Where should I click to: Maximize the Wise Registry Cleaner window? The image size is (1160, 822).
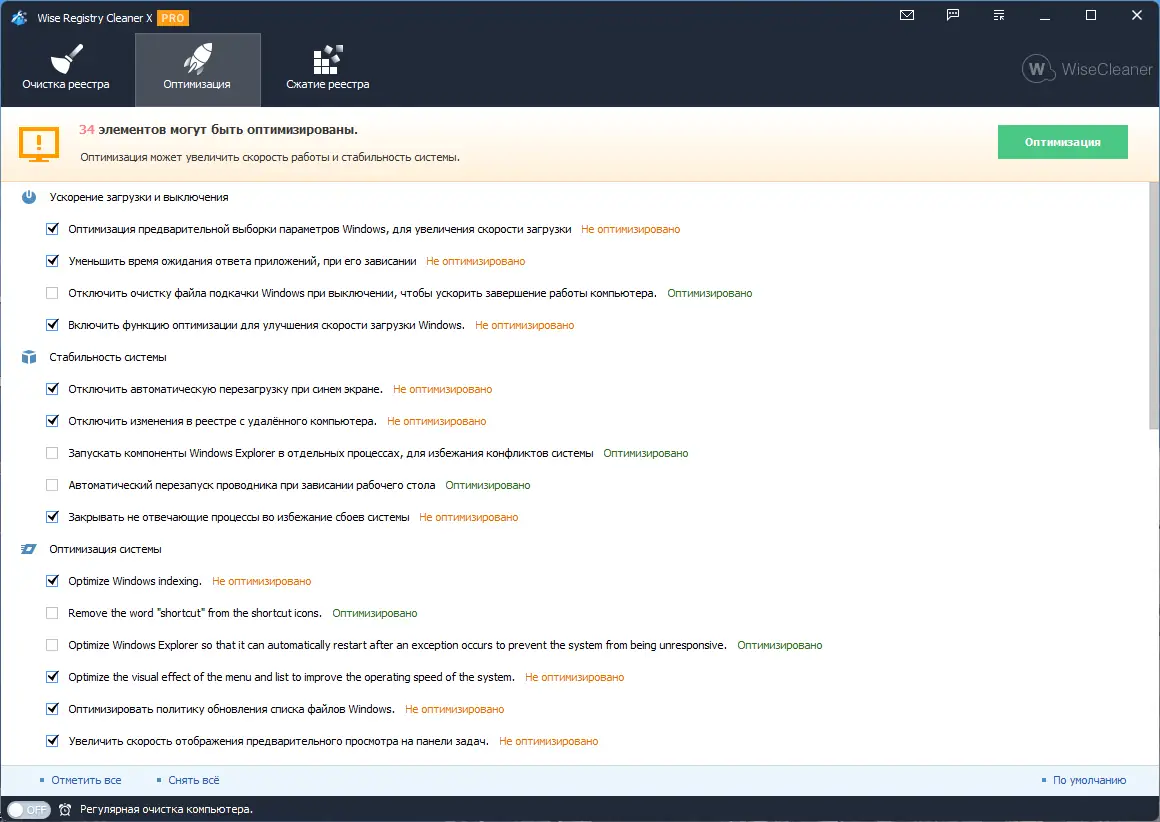pyautogui.click(x=1090, y=16)
